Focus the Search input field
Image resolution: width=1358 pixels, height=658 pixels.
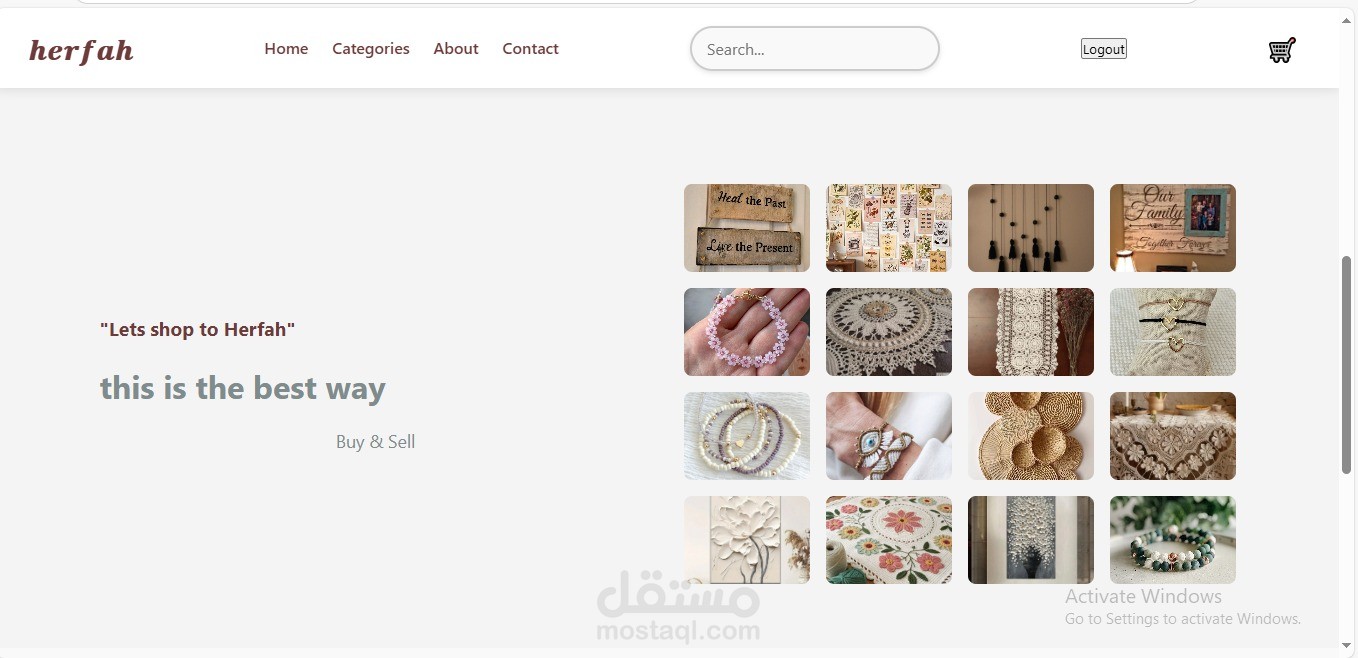pyautogui.click(x=815, y=49)
